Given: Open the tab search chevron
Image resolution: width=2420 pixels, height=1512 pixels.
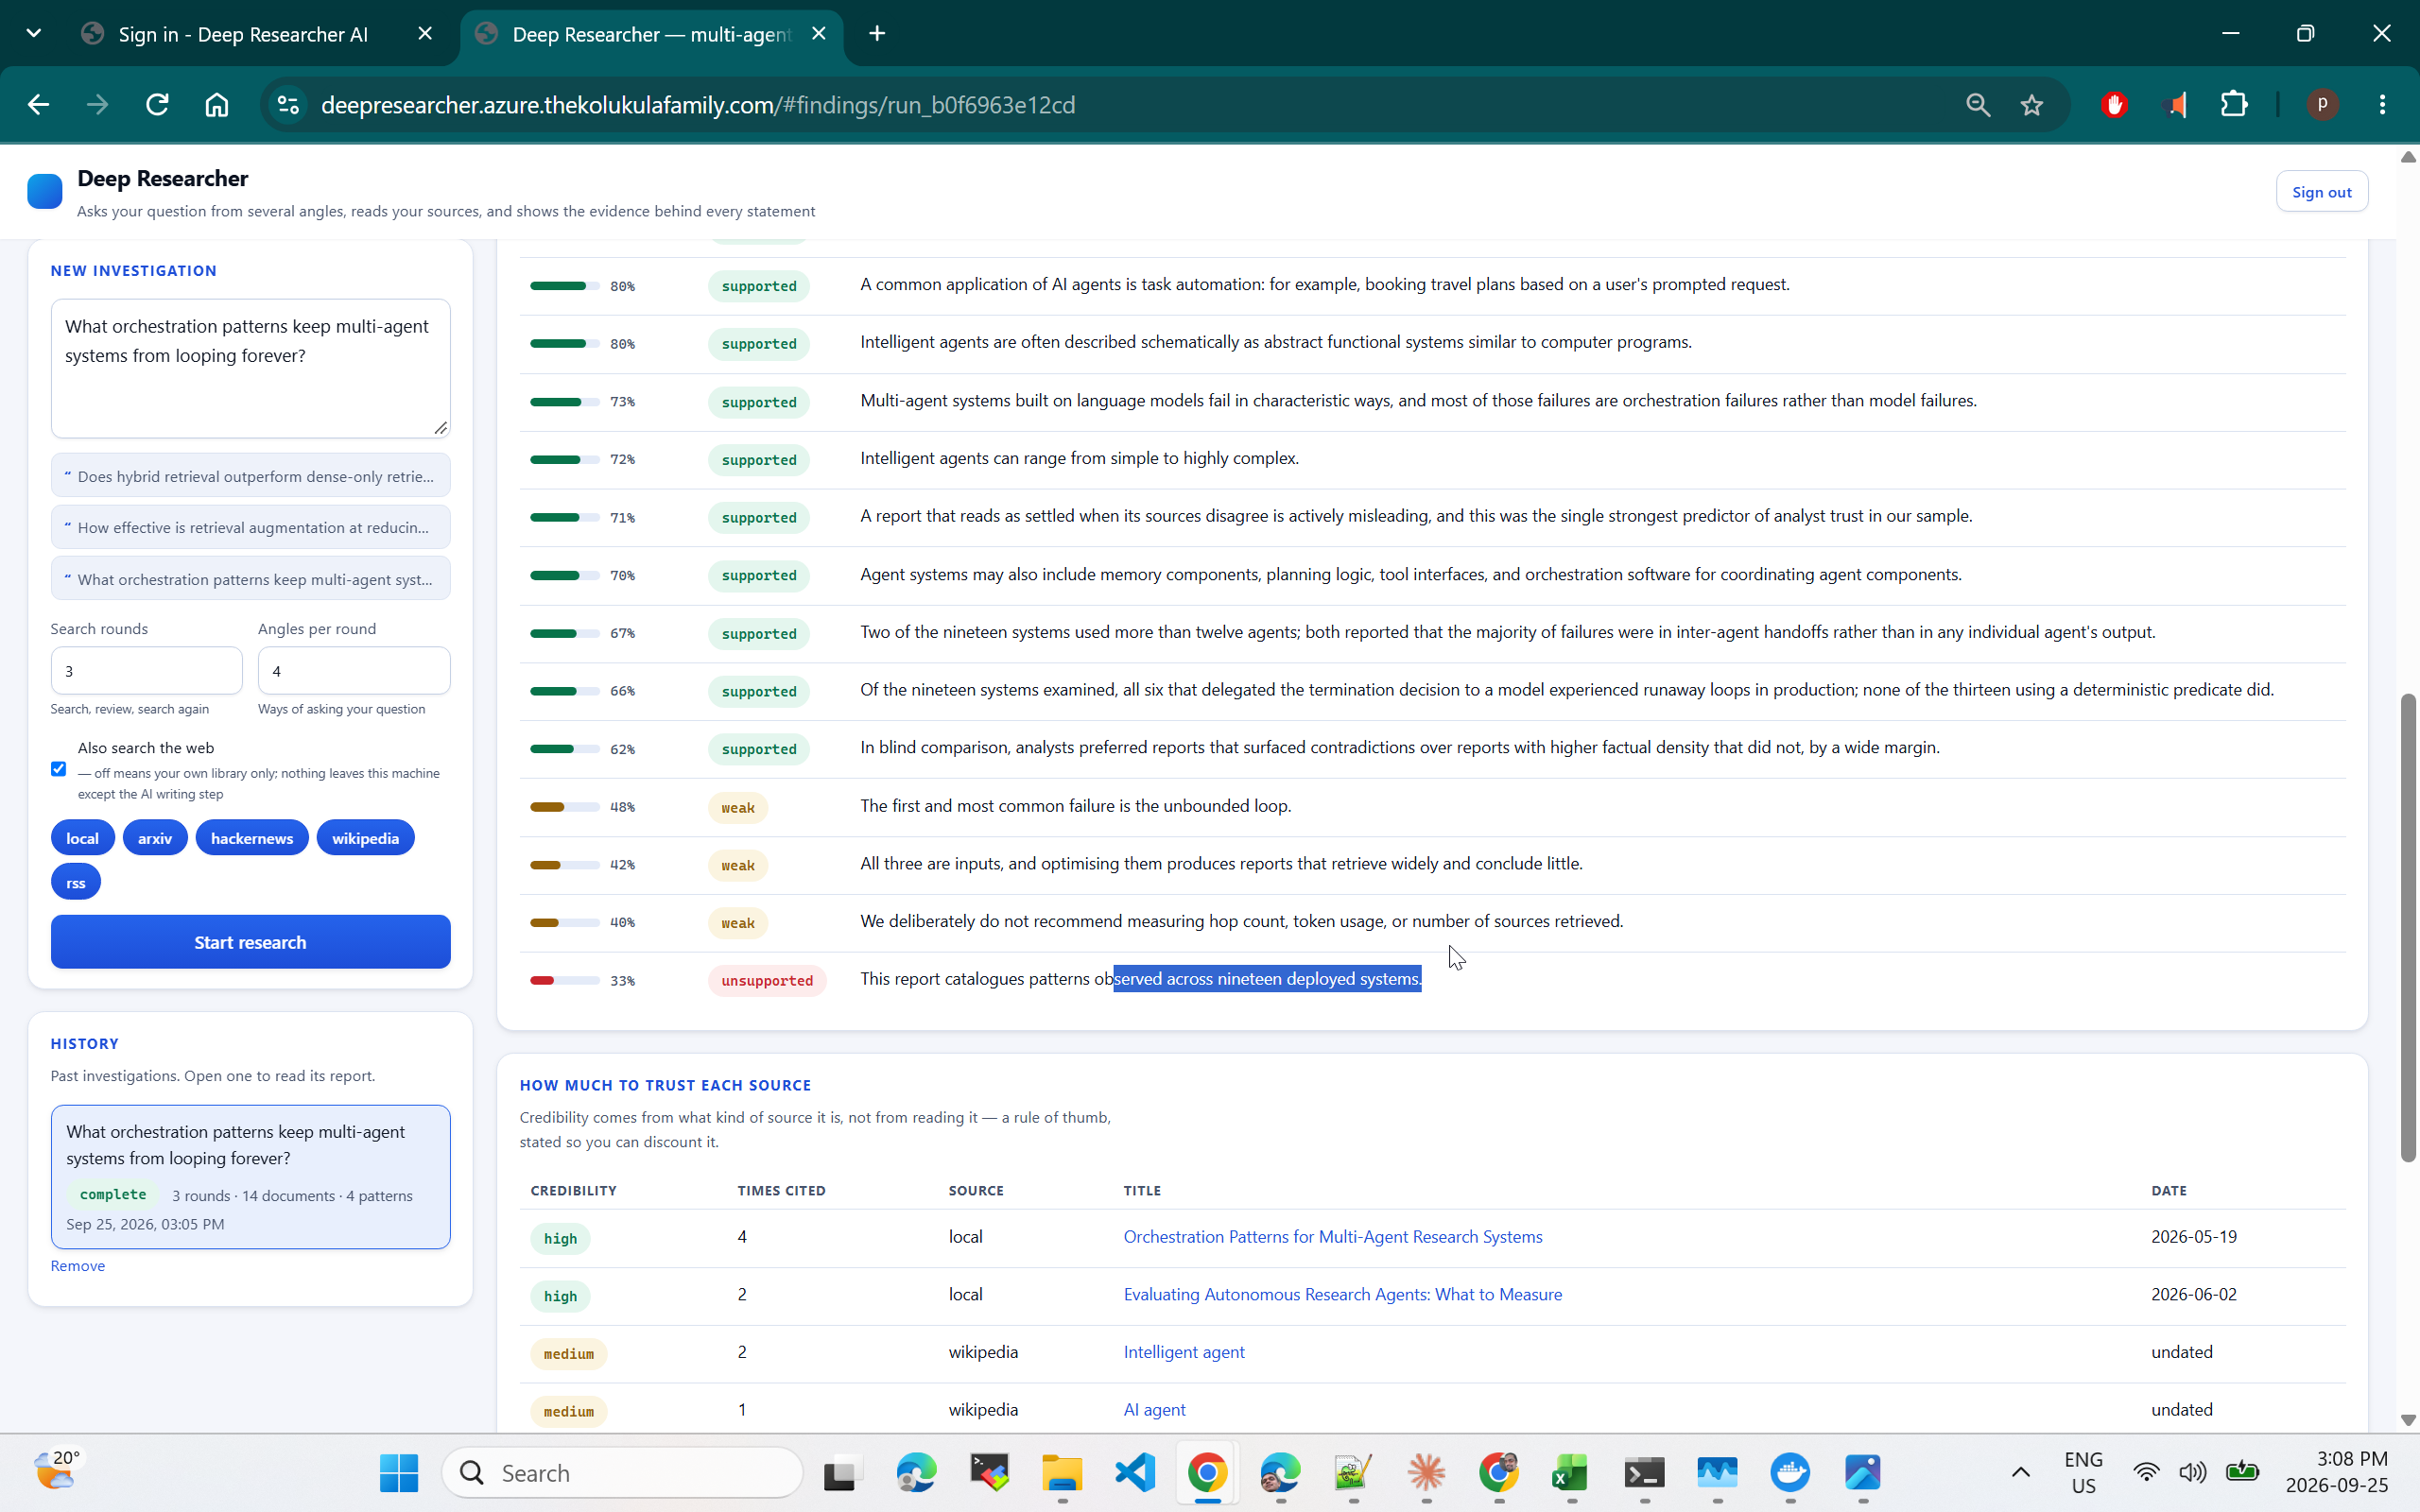Looking at the screenshot, I should coord(34,34).
